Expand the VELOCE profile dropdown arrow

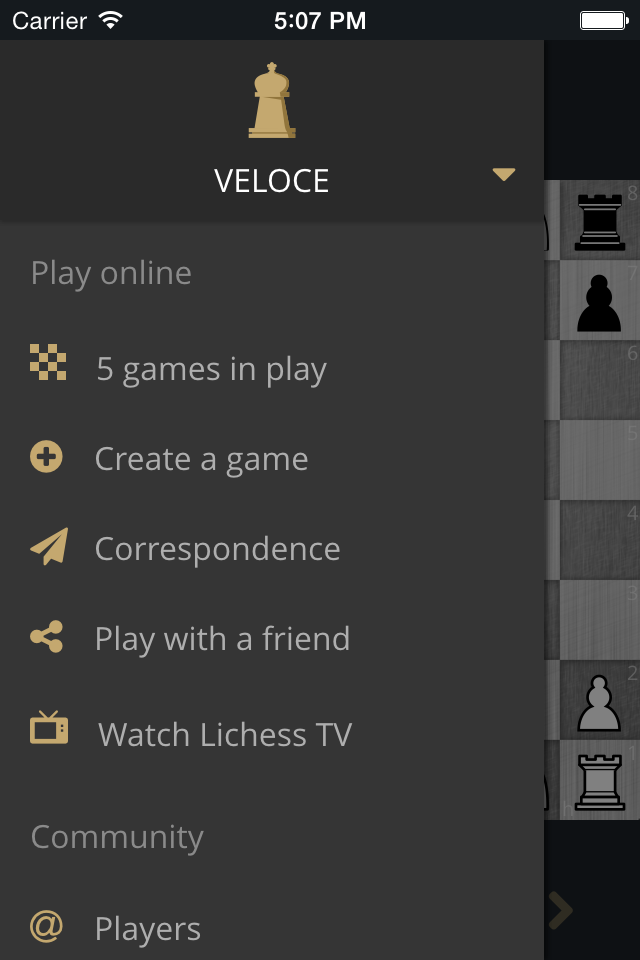[503, 174]
